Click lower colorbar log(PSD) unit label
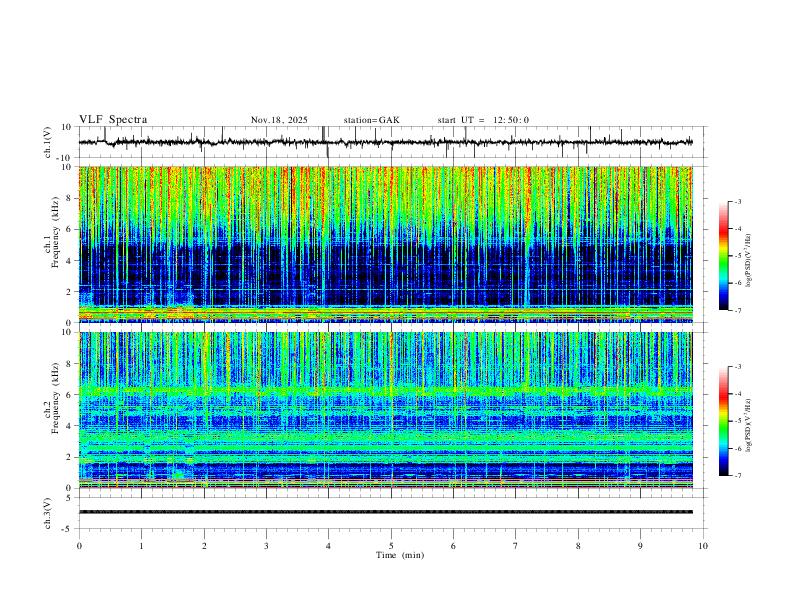Image resolution: width=792 pixels, height=612 pixels. [x=748, y=425]
